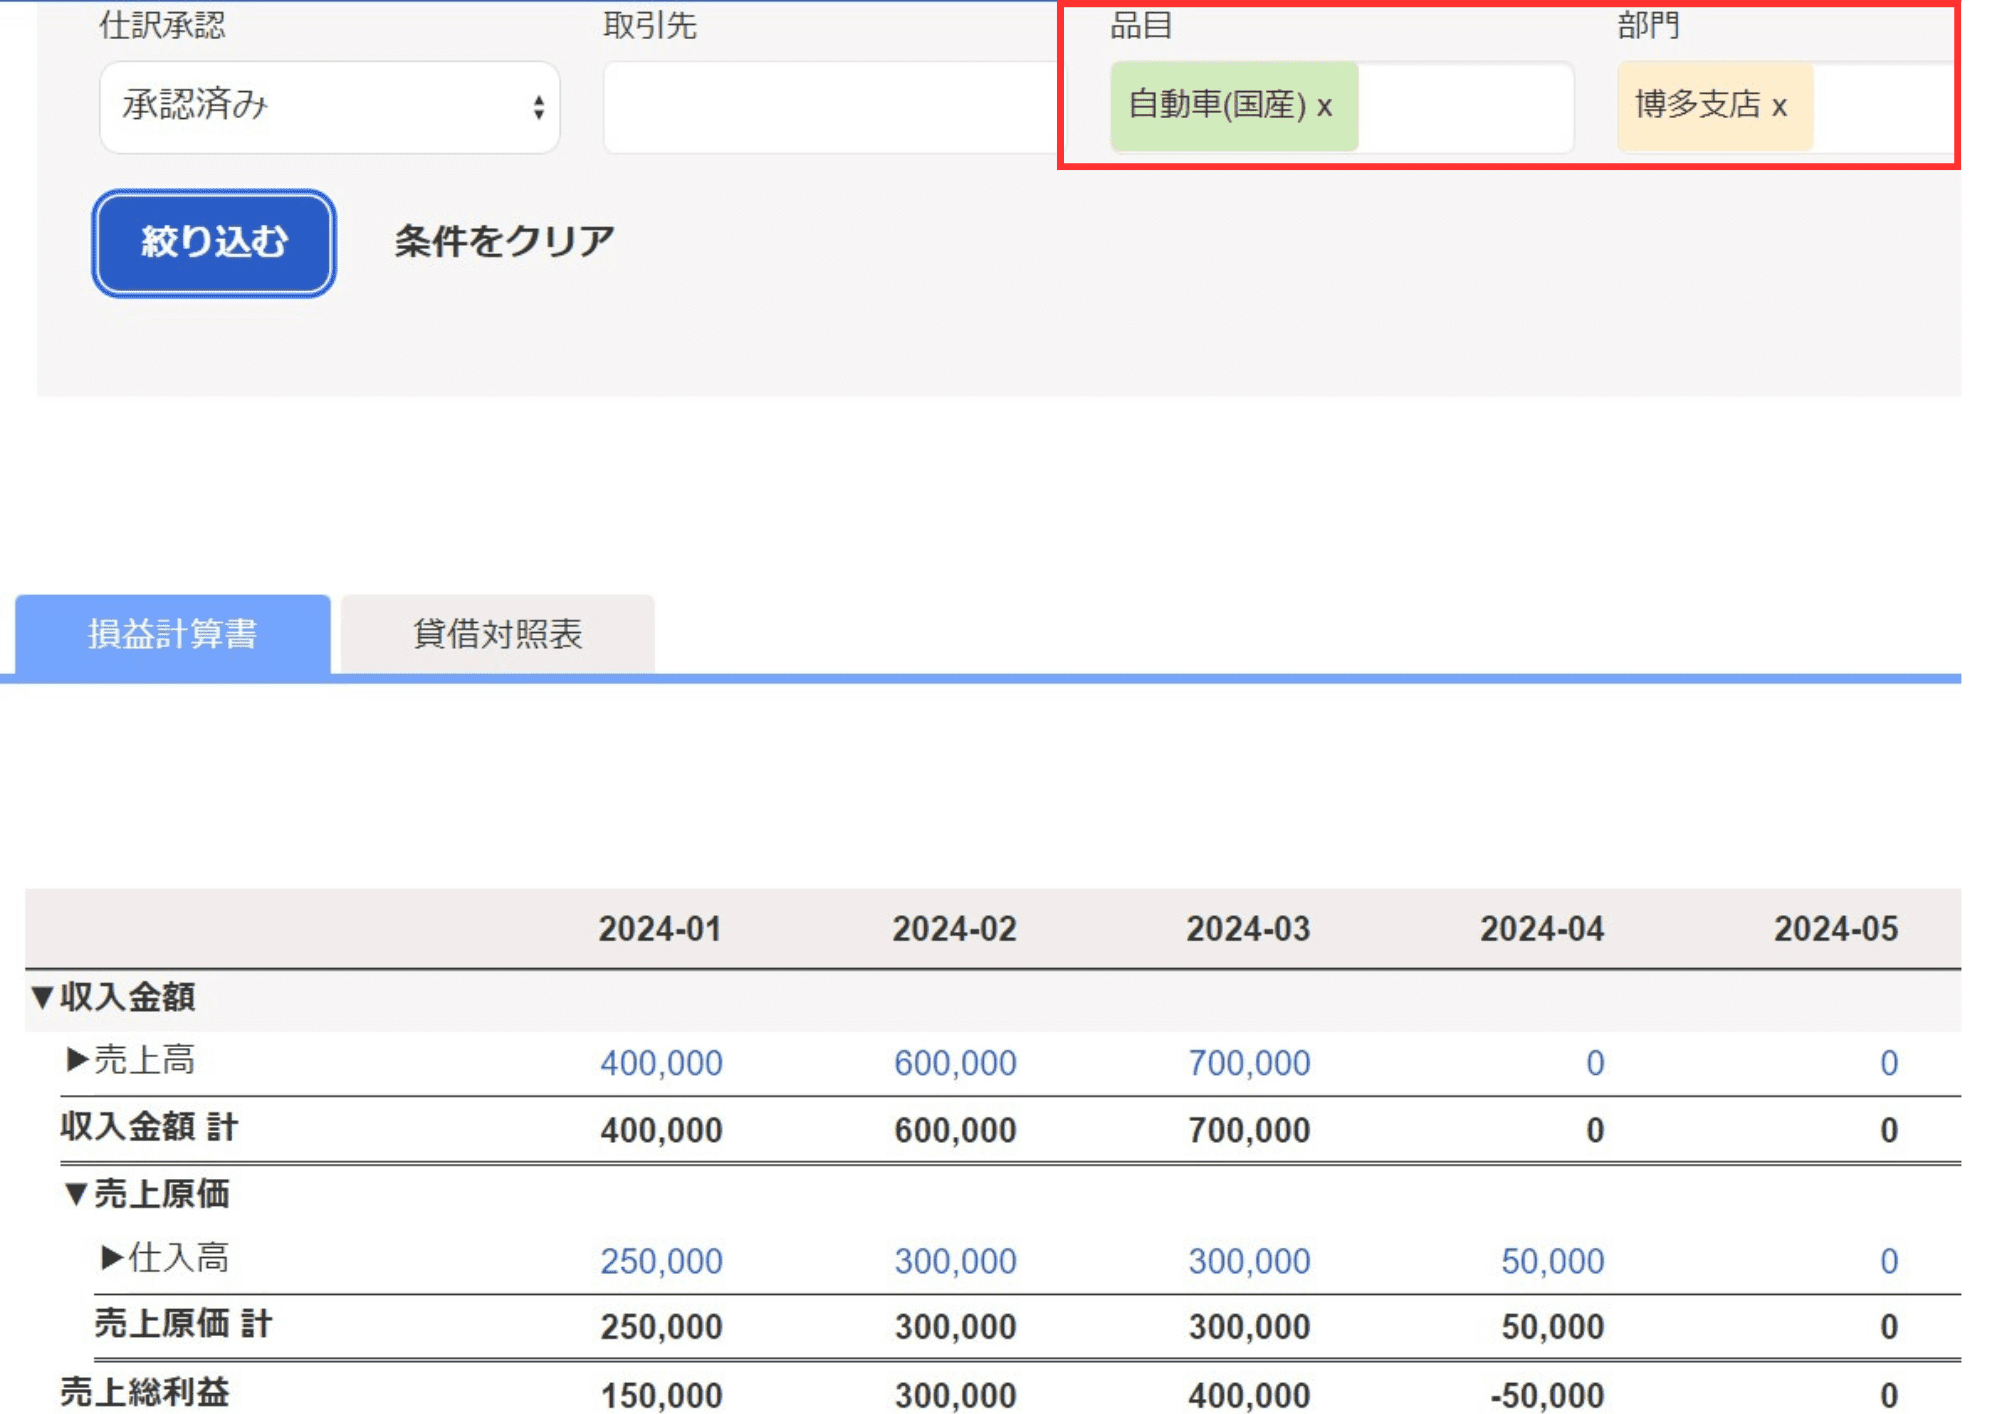Open 売上高 700,000 for 2024-03

point(1249,1062)
